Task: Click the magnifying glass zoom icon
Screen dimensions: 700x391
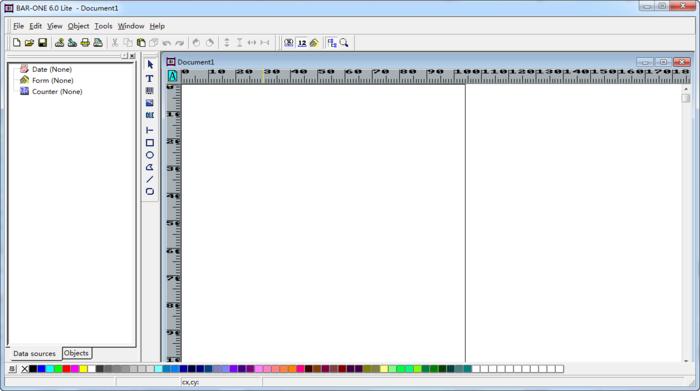Action: pyautogui.click(x=344, y=43)
